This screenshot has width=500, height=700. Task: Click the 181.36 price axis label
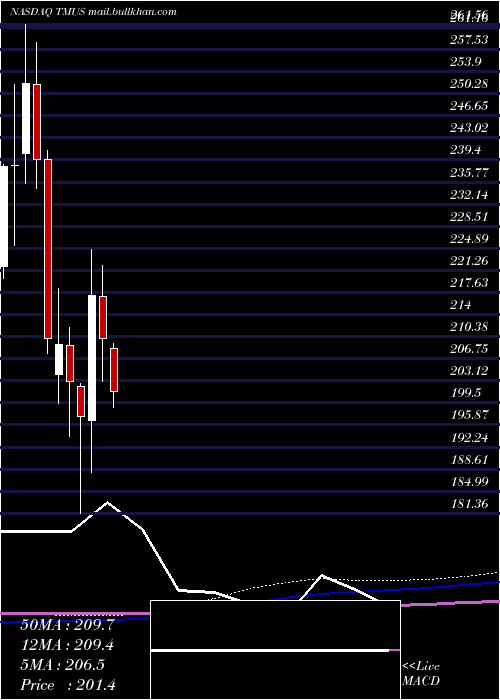[469, 504]
